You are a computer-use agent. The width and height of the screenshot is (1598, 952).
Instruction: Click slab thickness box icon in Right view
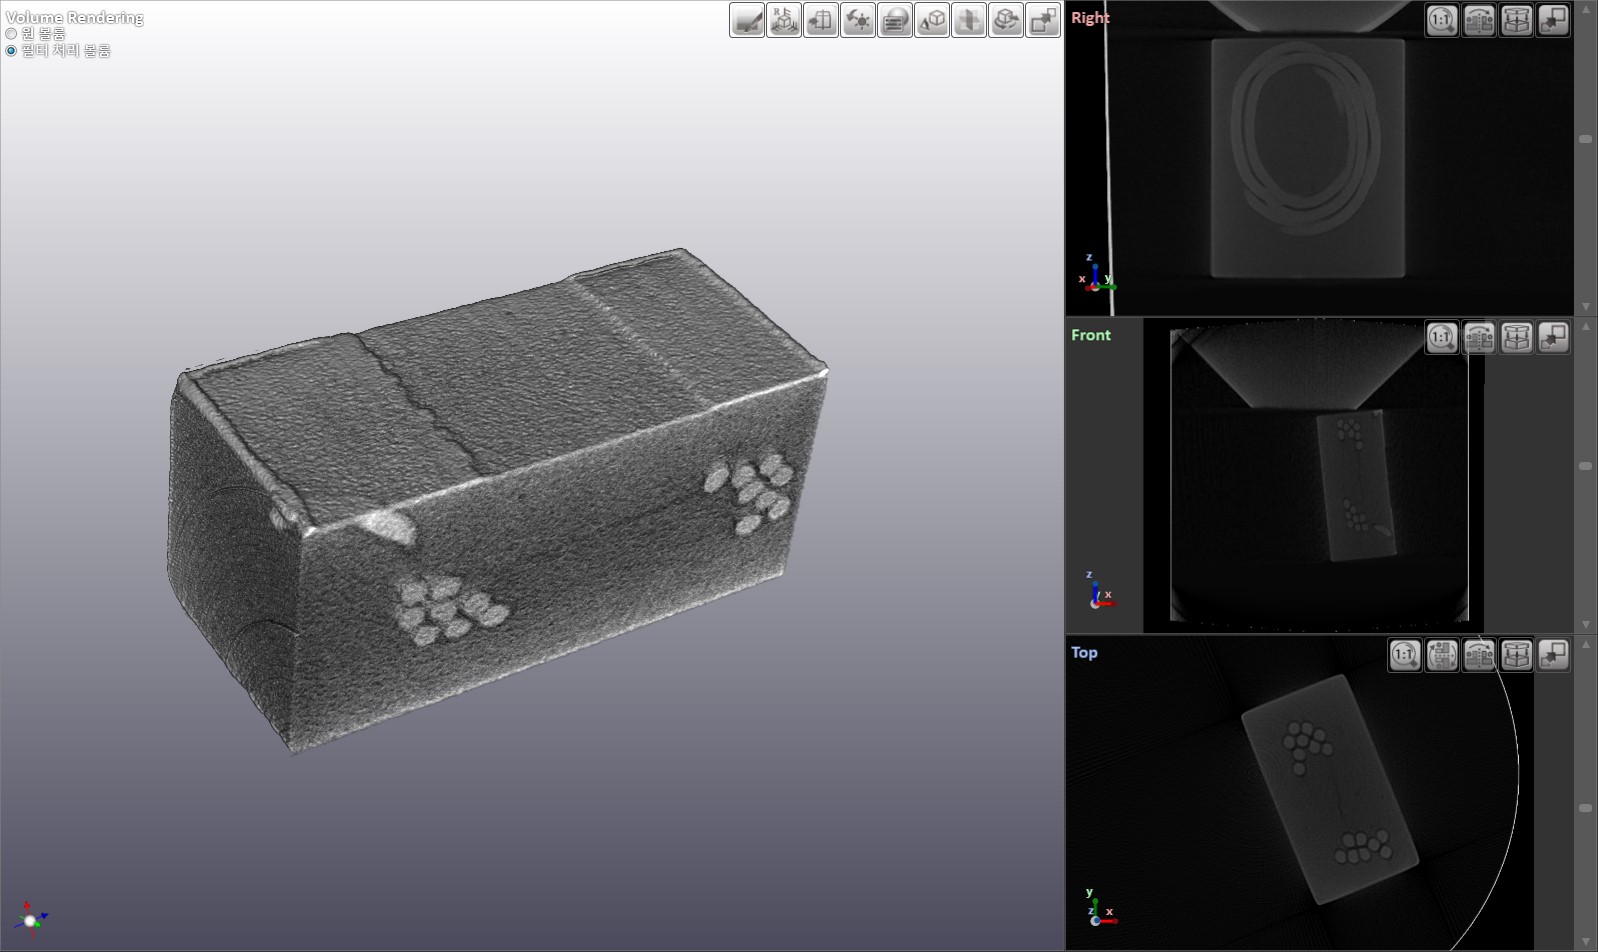point(1516,20)
